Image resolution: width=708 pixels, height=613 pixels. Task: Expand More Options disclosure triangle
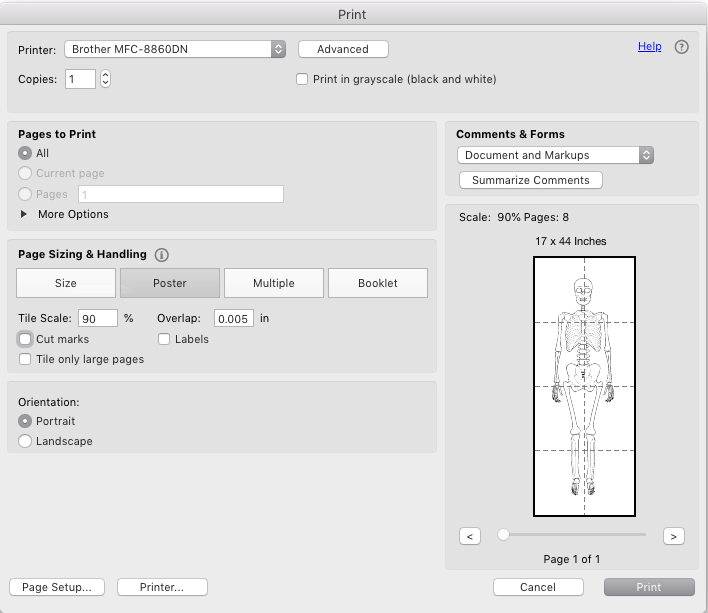[25, 214]
